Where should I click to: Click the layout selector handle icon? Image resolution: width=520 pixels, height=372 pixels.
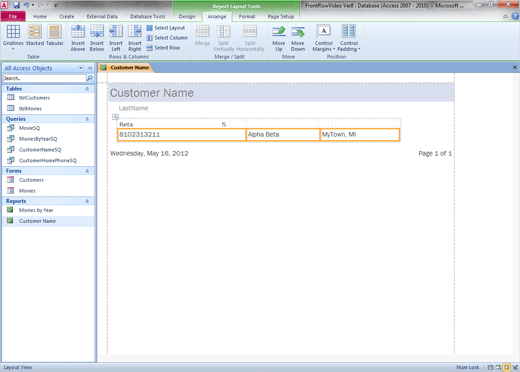click(115, 117)
